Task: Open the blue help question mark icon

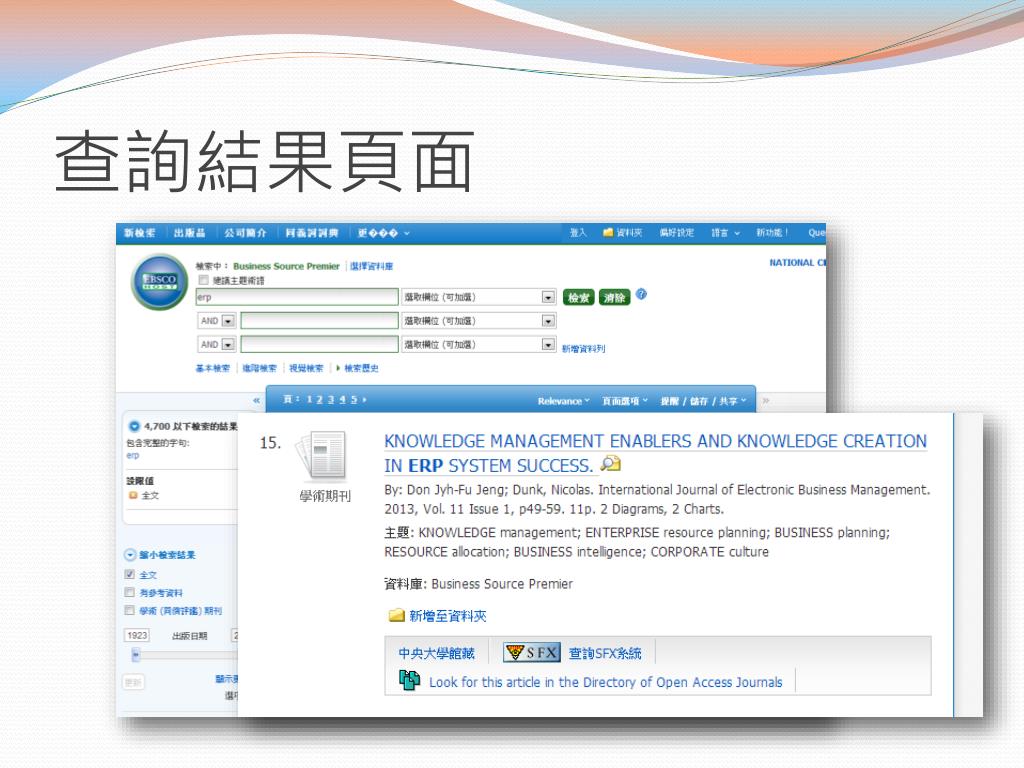Action: click(x=641, y=294)
